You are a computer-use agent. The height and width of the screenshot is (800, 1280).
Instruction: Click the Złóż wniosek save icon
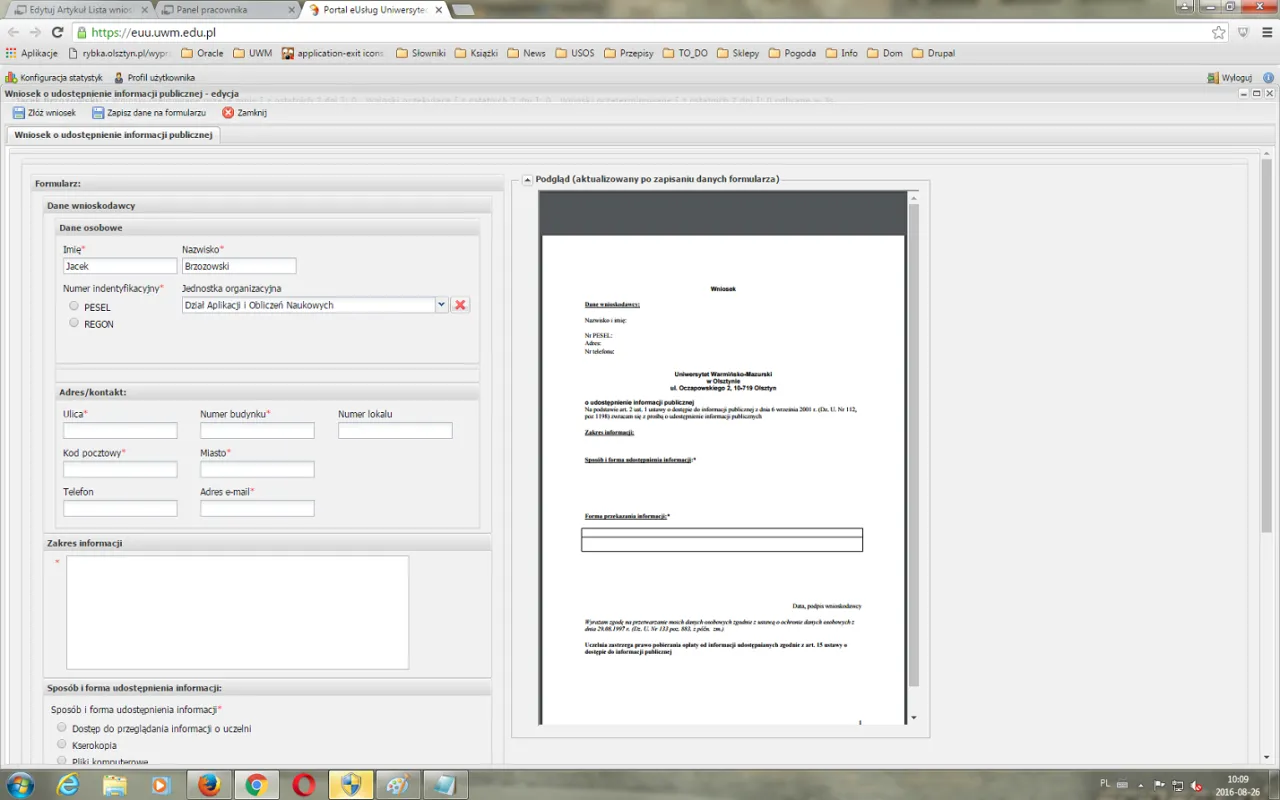click(x=19, y=113)
